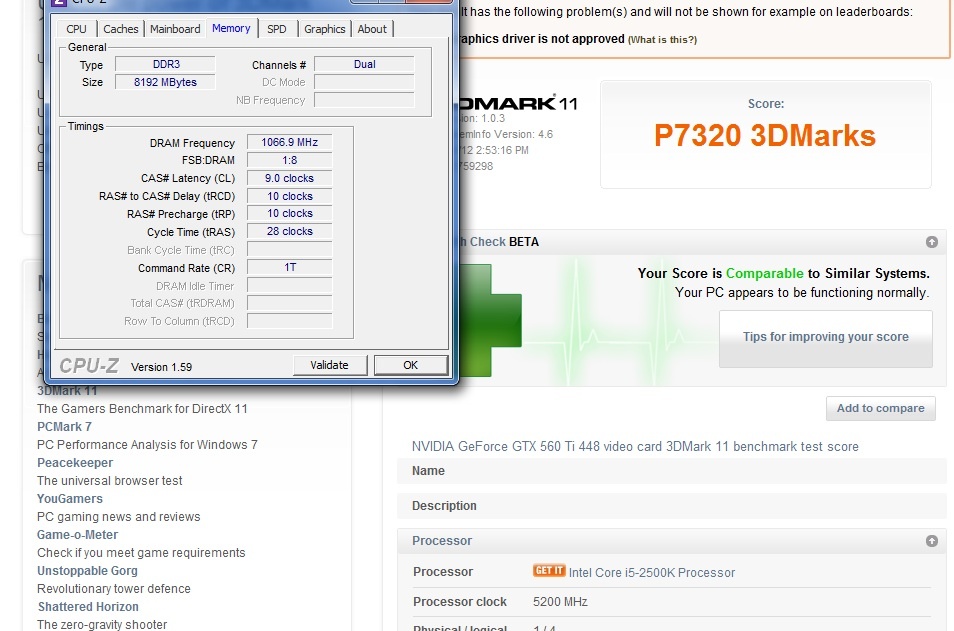Open the YouGamers link
954x631 pixels.
[x=70, y=498]
